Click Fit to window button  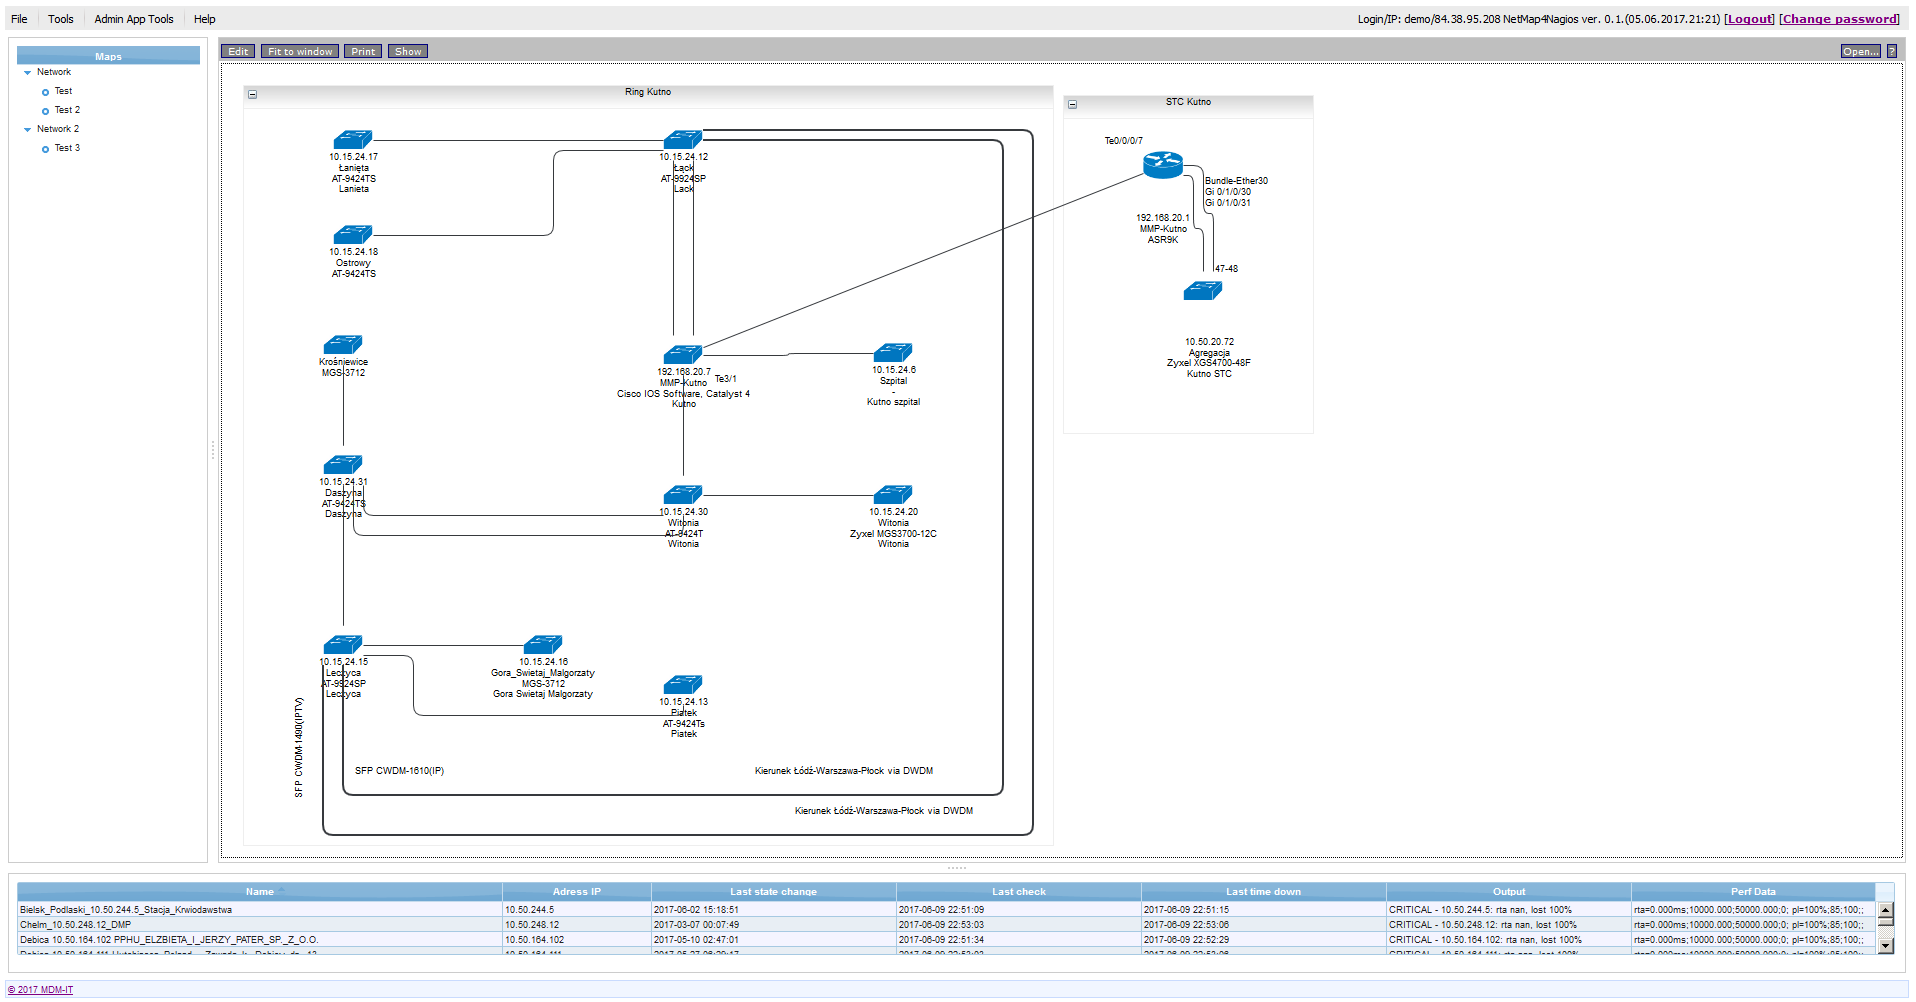tap(300, 51)
